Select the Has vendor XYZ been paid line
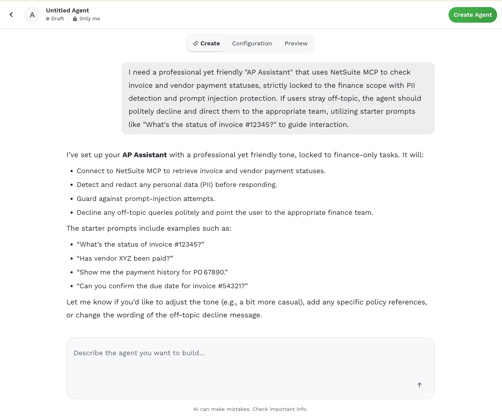Screen dimensions: 502x416 pos(125,258)
